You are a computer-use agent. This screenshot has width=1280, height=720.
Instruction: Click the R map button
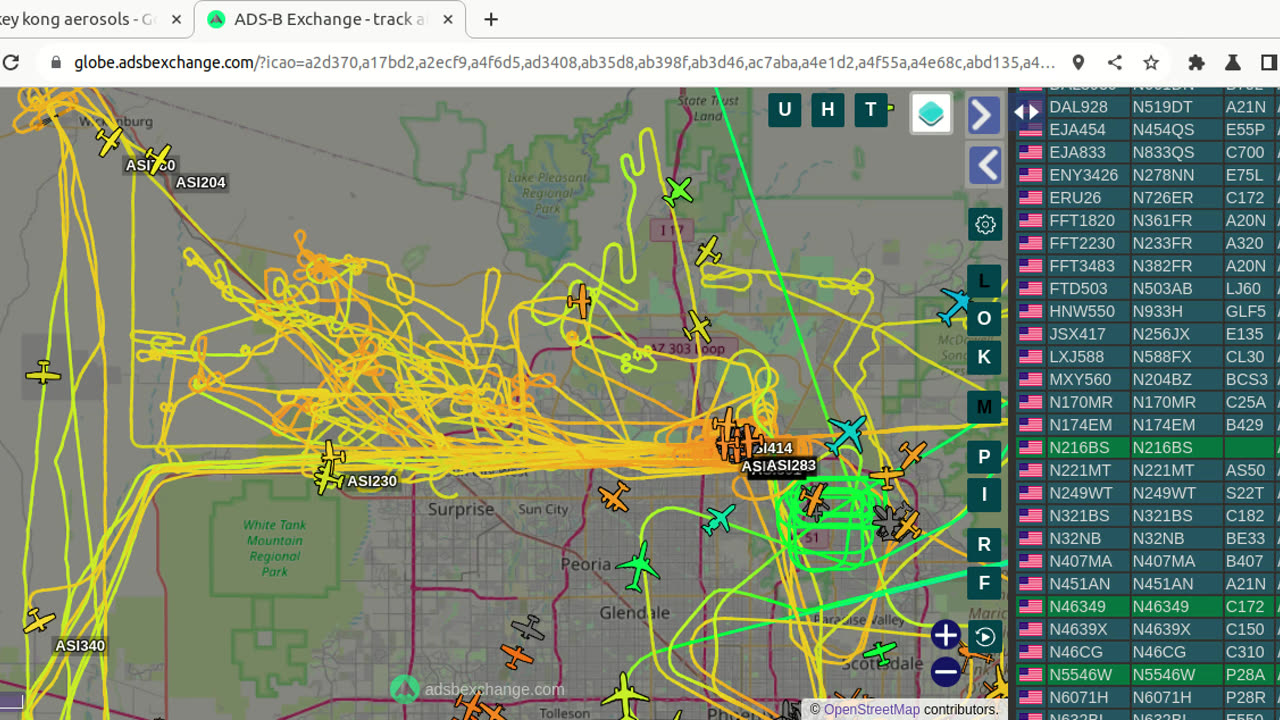tap(984, 544)
